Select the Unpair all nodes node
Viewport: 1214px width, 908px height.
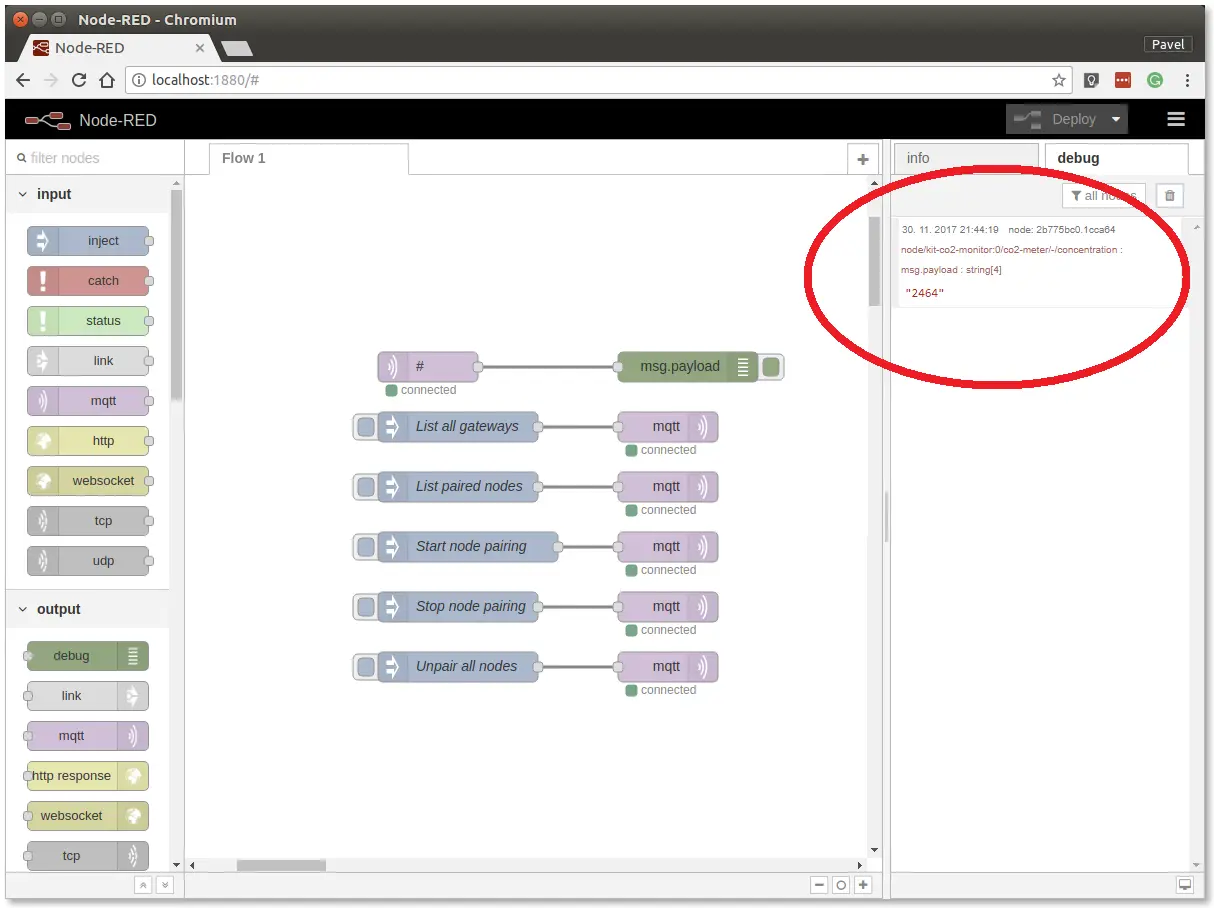(458, 667)
